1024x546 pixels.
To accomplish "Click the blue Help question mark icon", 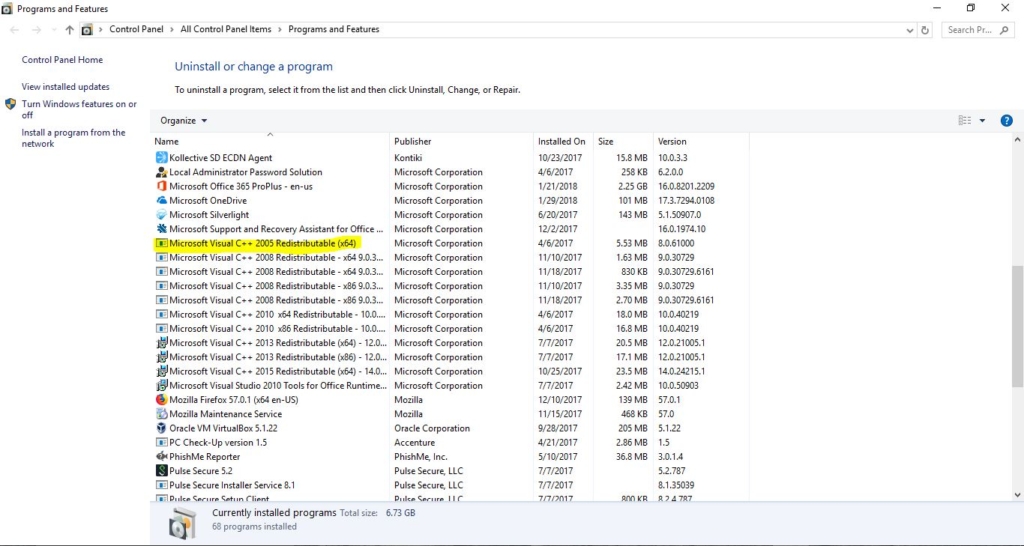I will (x=1006, y=121).
